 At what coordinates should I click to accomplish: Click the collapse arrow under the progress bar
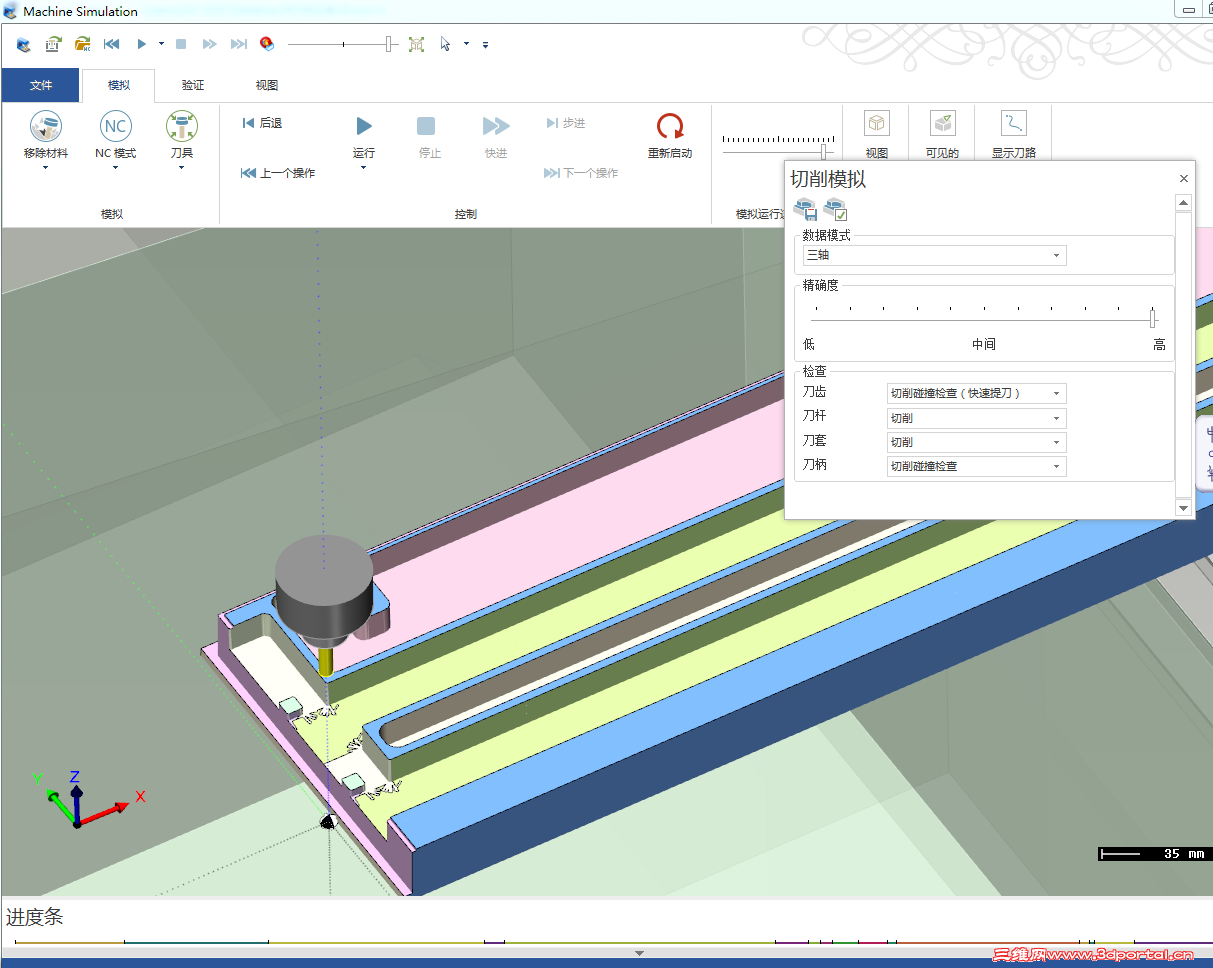[x=640, y=953]
